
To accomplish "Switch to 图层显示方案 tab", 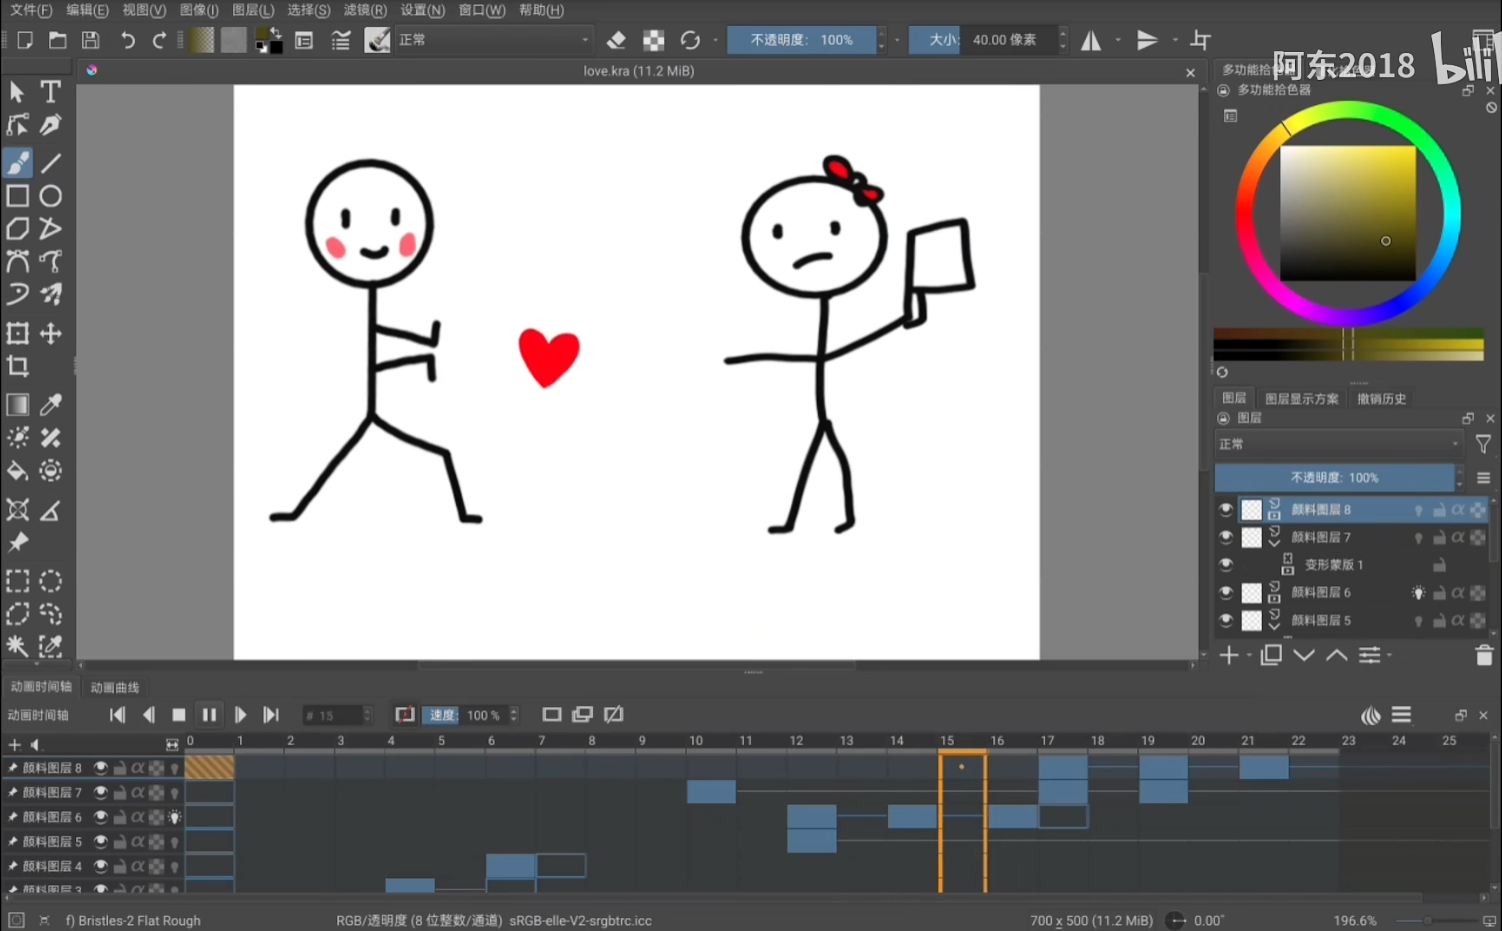I will pos(1301,398).
